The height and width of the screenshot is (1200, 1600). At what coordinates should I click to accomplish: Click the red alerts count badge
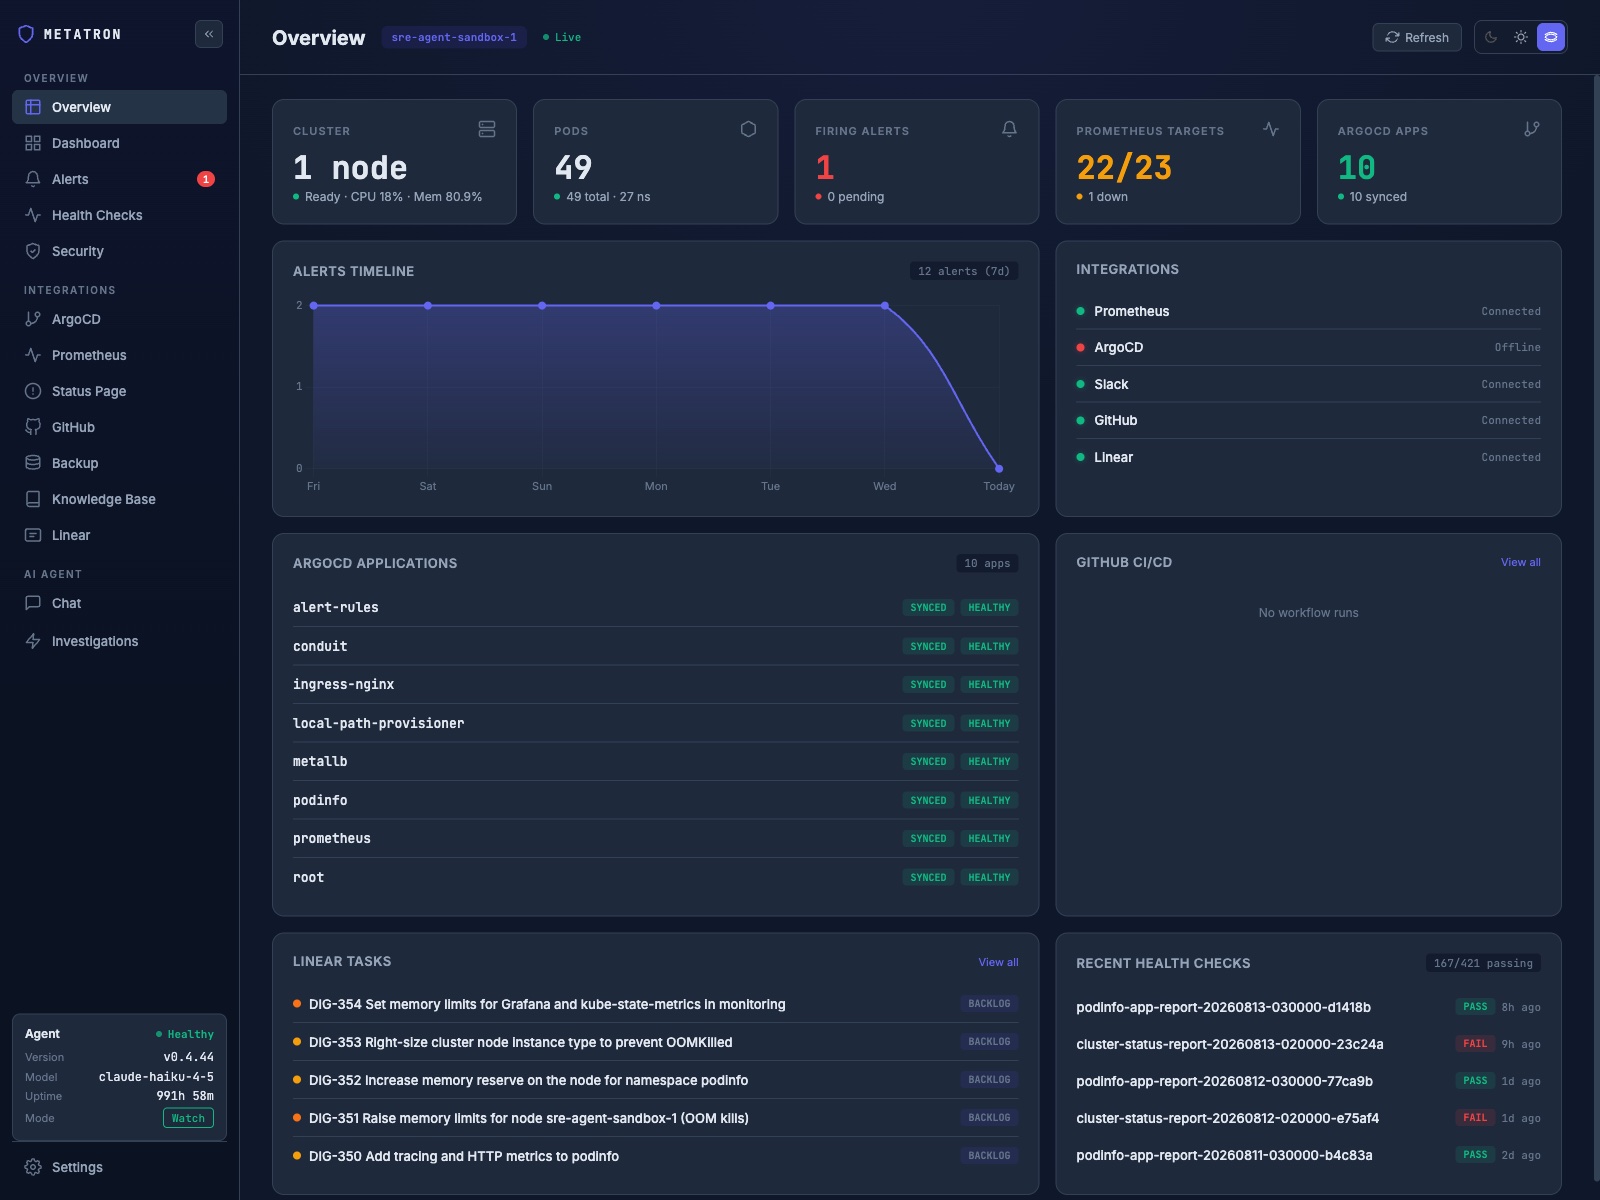click(206, 179)
